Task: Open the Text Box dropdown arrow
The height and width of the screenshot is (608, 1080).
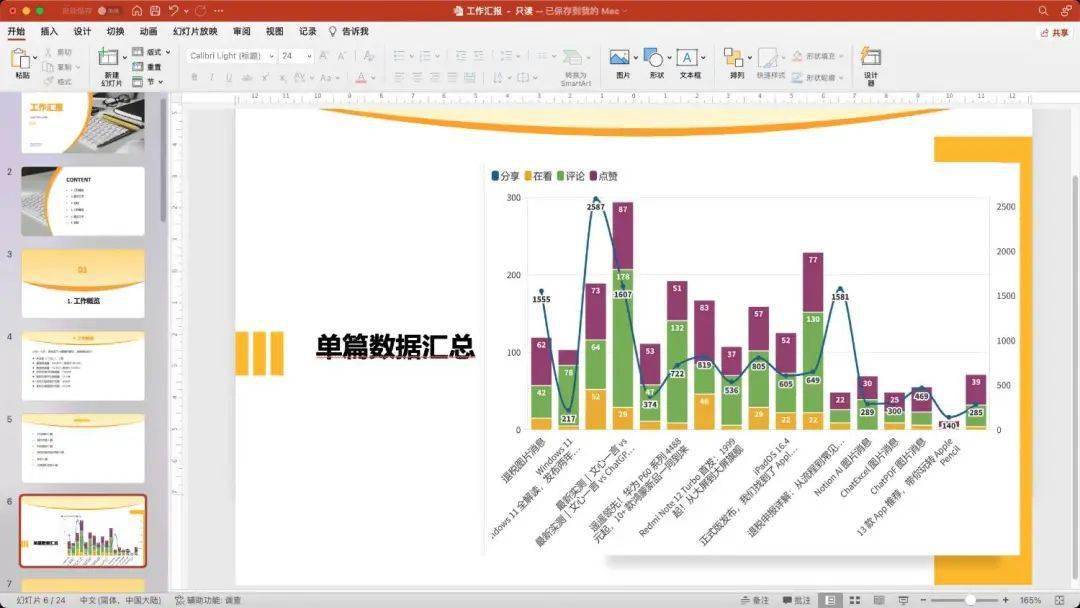Action: pyautogui.click(x=703, y=58)
